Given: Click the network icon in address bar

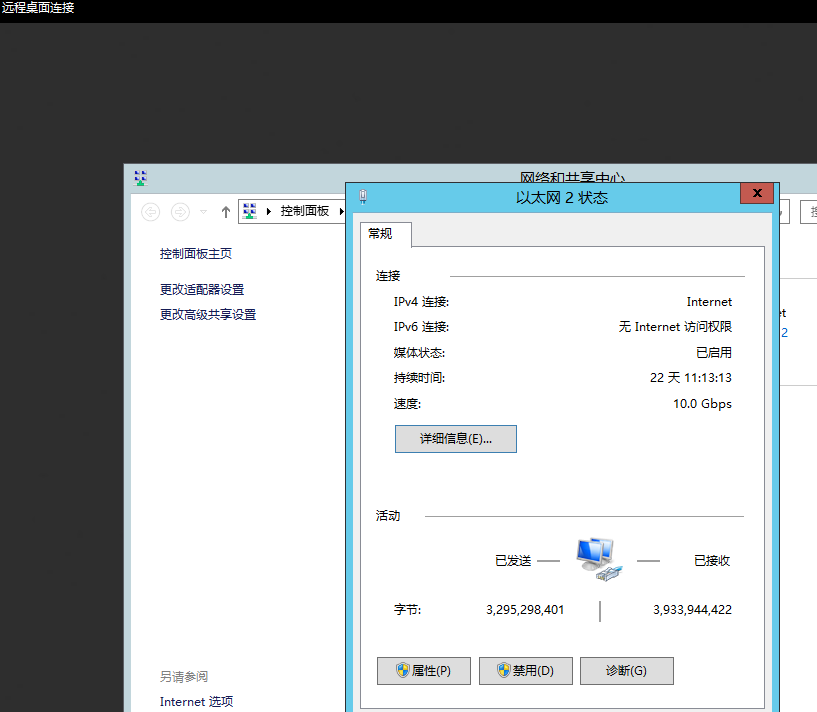Looking at the screenshot, I should (250, 211).
